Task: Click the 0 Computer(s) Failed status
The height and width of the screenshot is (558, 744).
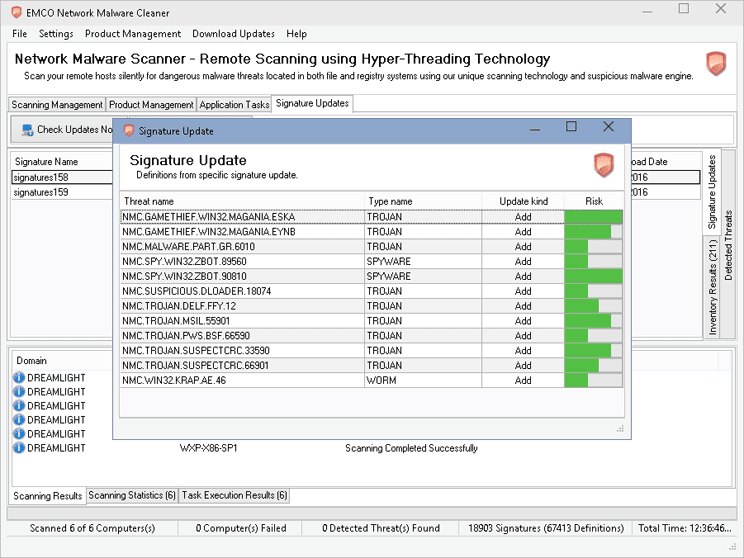Action: 241,528
